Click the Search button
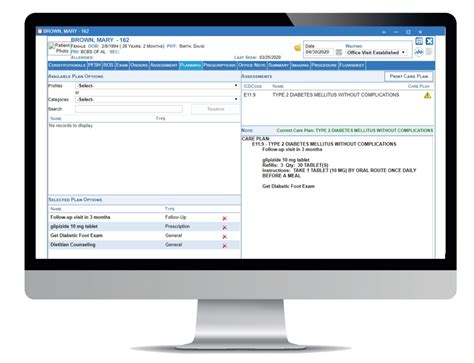474x363 pixels. 216,109
